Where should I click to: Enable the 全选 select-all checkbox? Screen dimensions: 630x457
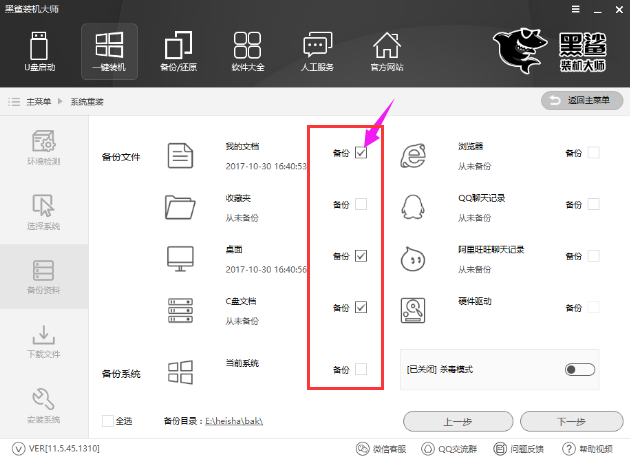tap(108, 420)
